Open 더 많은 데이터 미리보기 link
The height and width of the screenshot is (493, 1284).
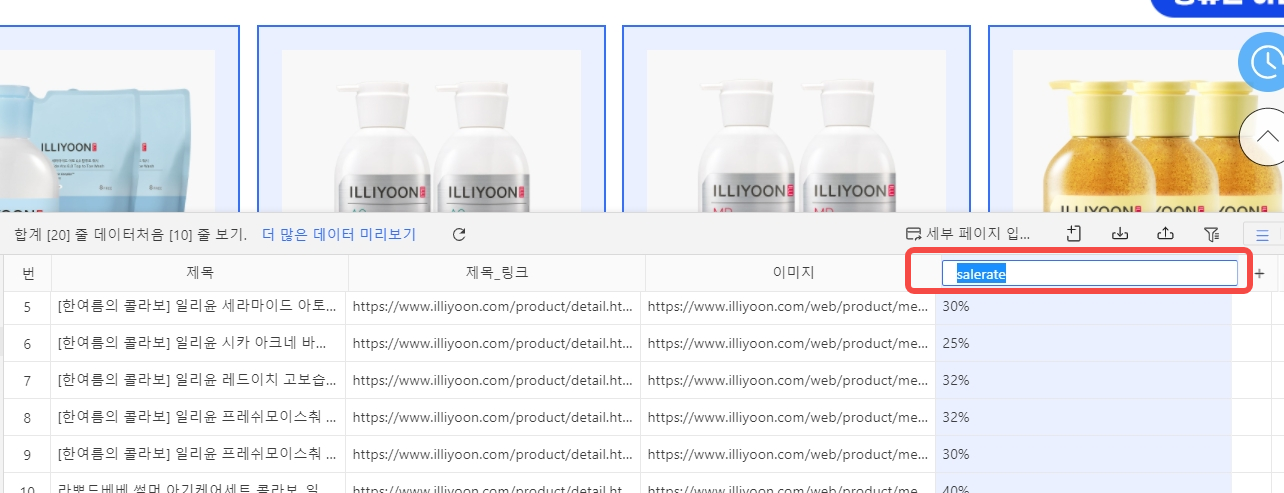click(339, 234)
